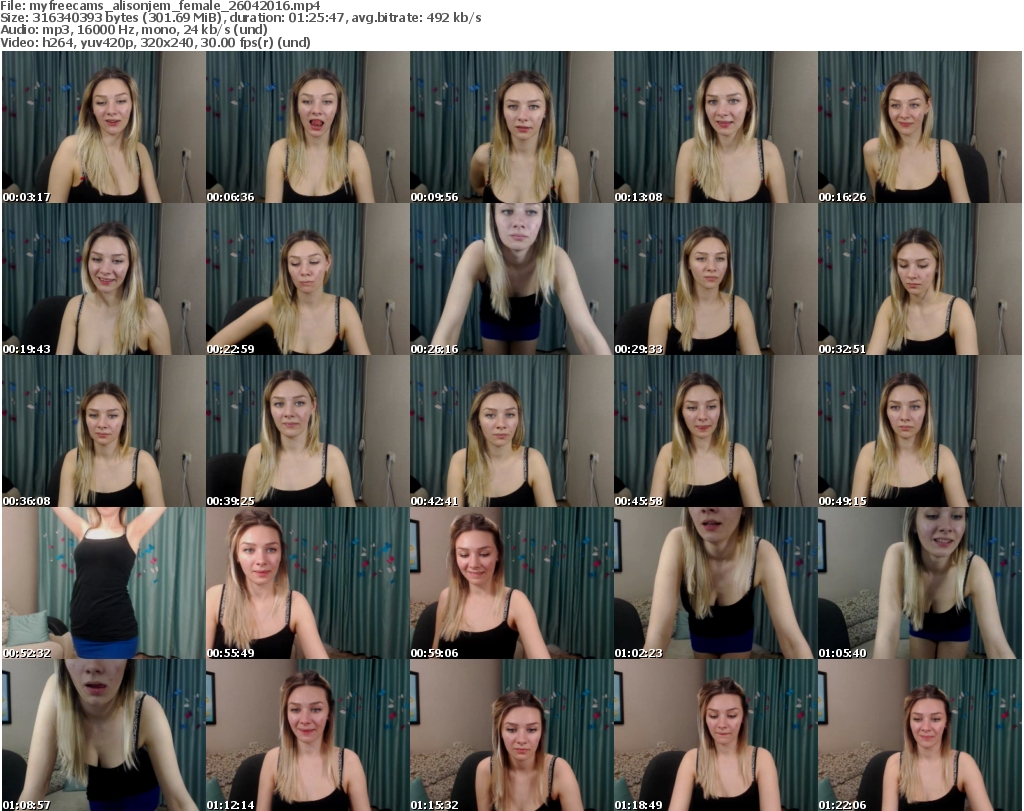This screenshot has height=811, width=1024.
Task: Click the 'Audio: mp3, 16000 Hz' line
Action: point(134,30)
